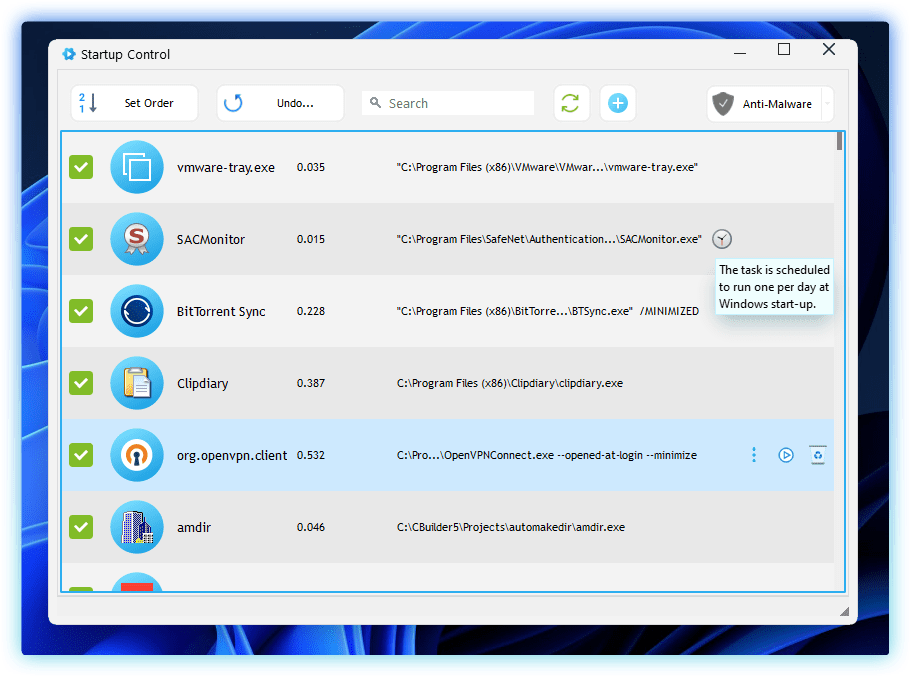Click the blue add startup item icon
The width and height of the screenshot is (910, 676).
pos(618,103)
